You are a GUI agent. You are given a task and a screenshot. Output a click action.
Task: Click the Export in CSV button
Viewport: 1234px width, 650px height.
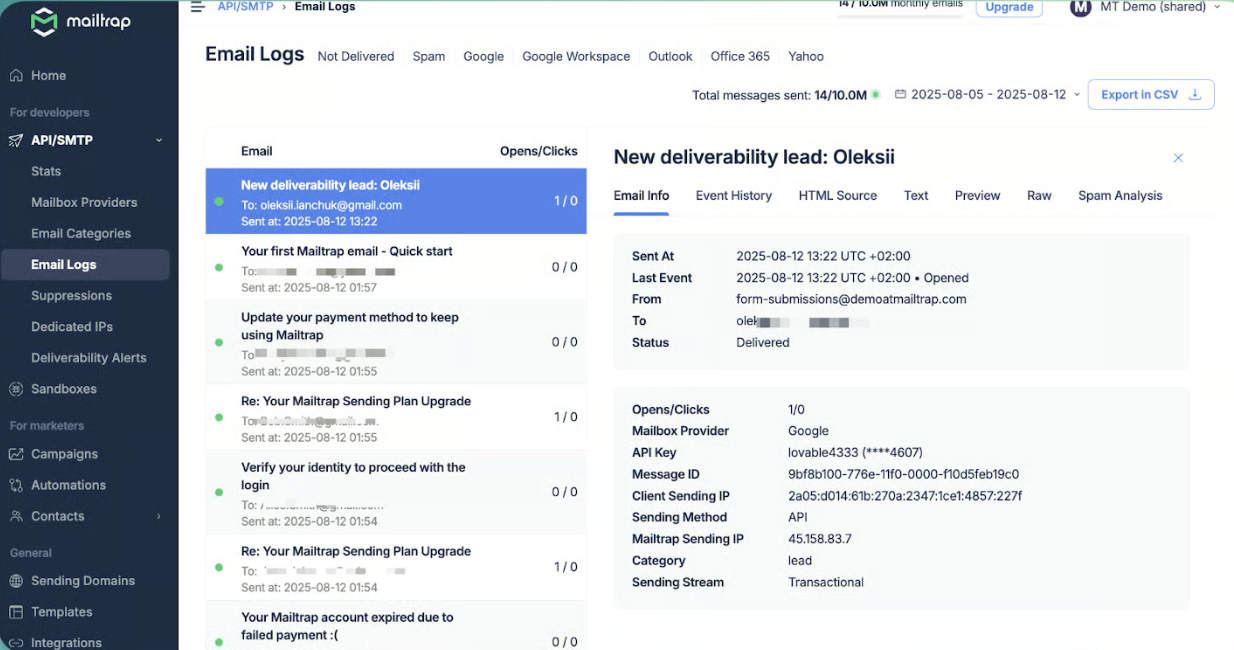1150,95
